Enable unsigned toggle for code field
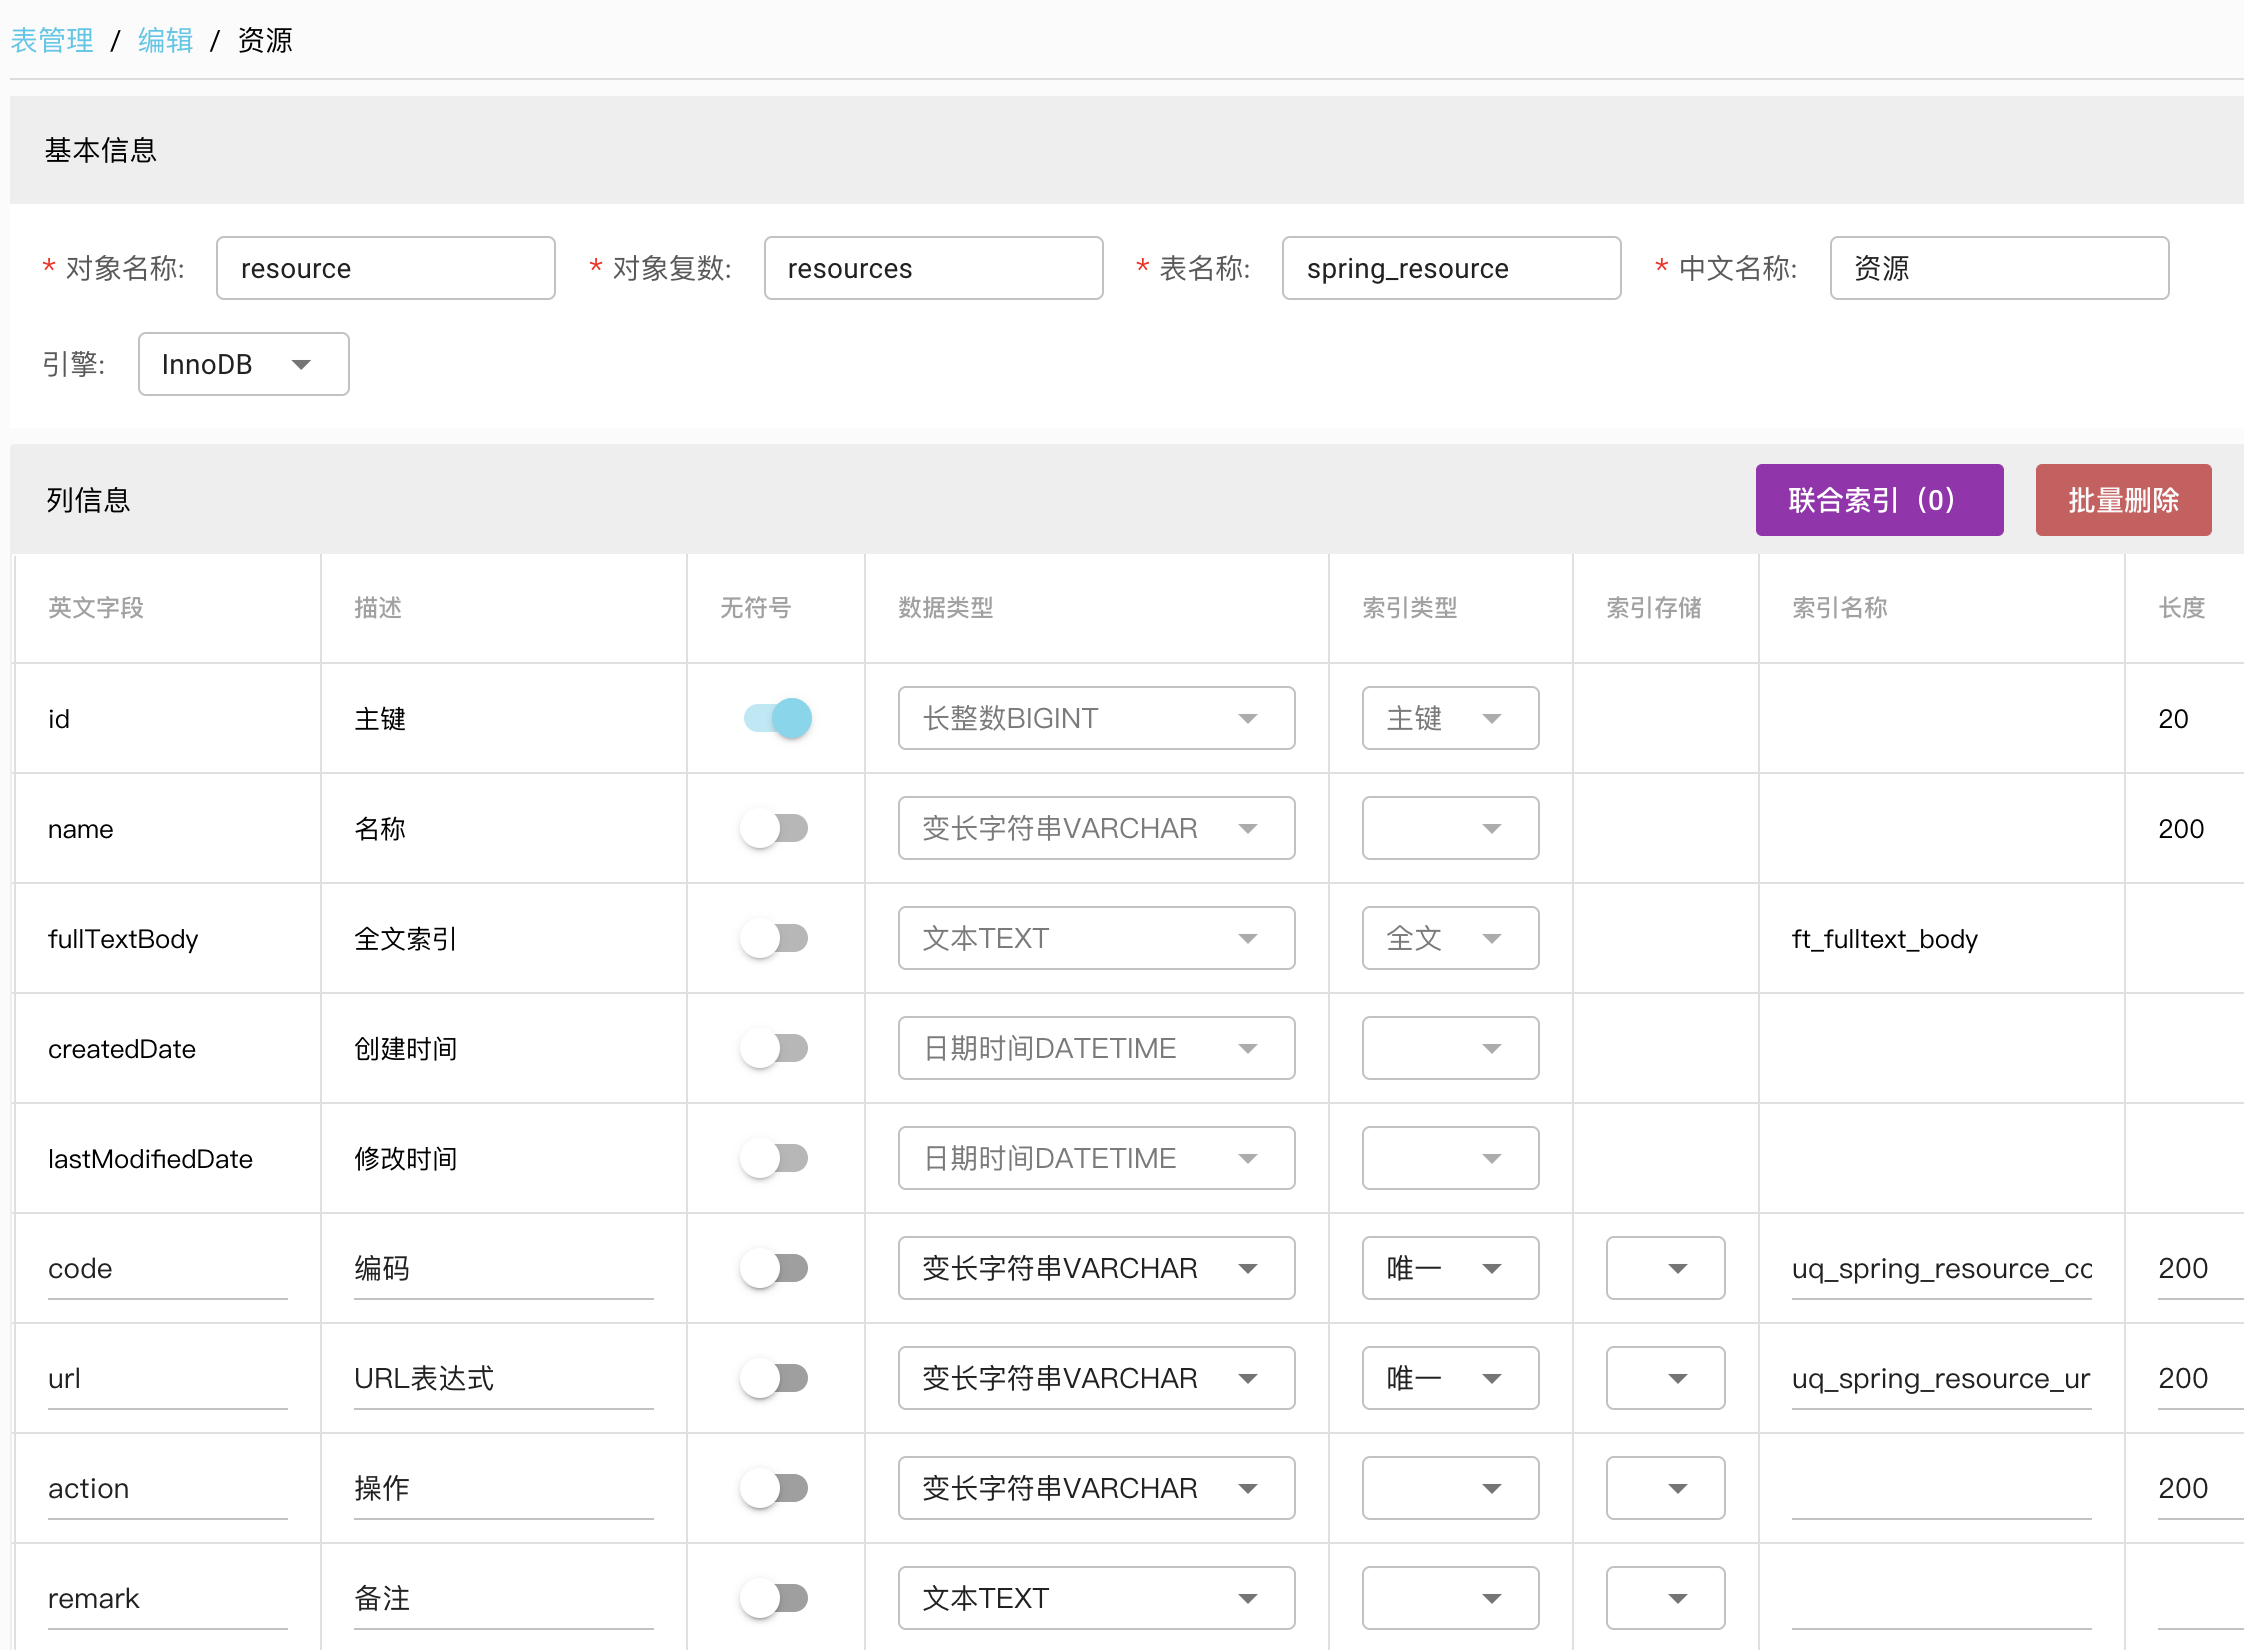Image resolution: width=2244 pixels, height=1650 pixels. click(775, 1268)
